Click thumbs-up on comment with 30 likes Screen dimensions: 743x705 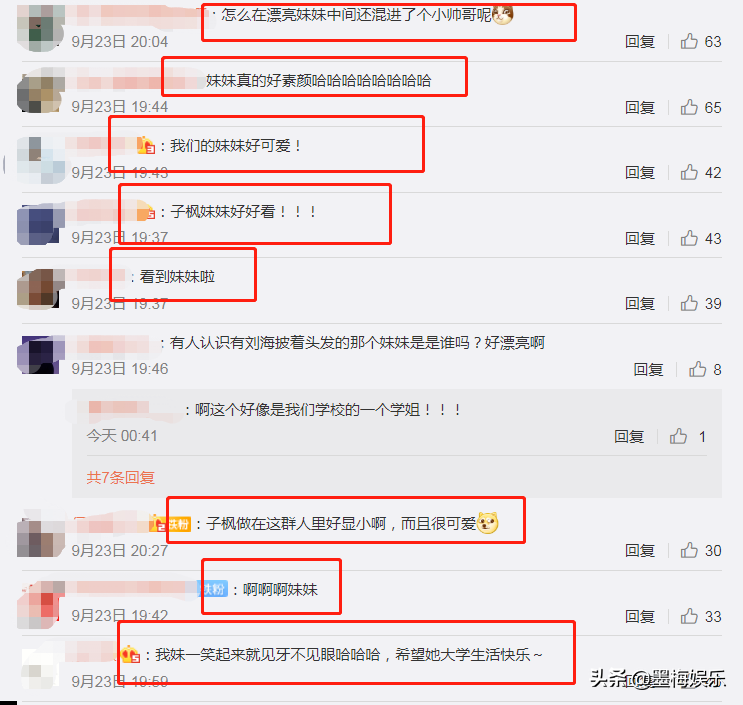(689, 551)
